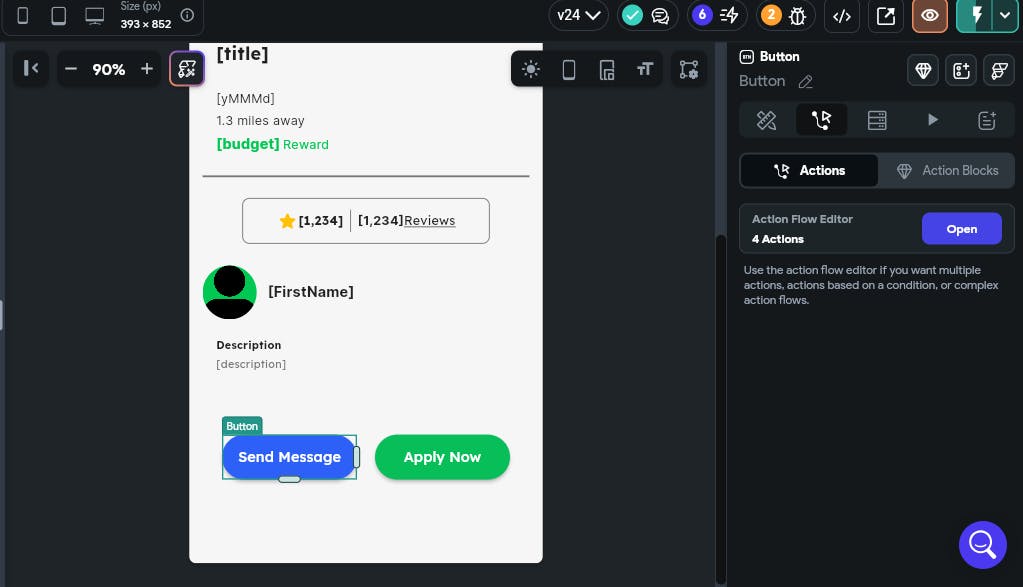The width and height of the screenshot is (1023, 587).
Task: Open the view code button
Action: (842, 16)
